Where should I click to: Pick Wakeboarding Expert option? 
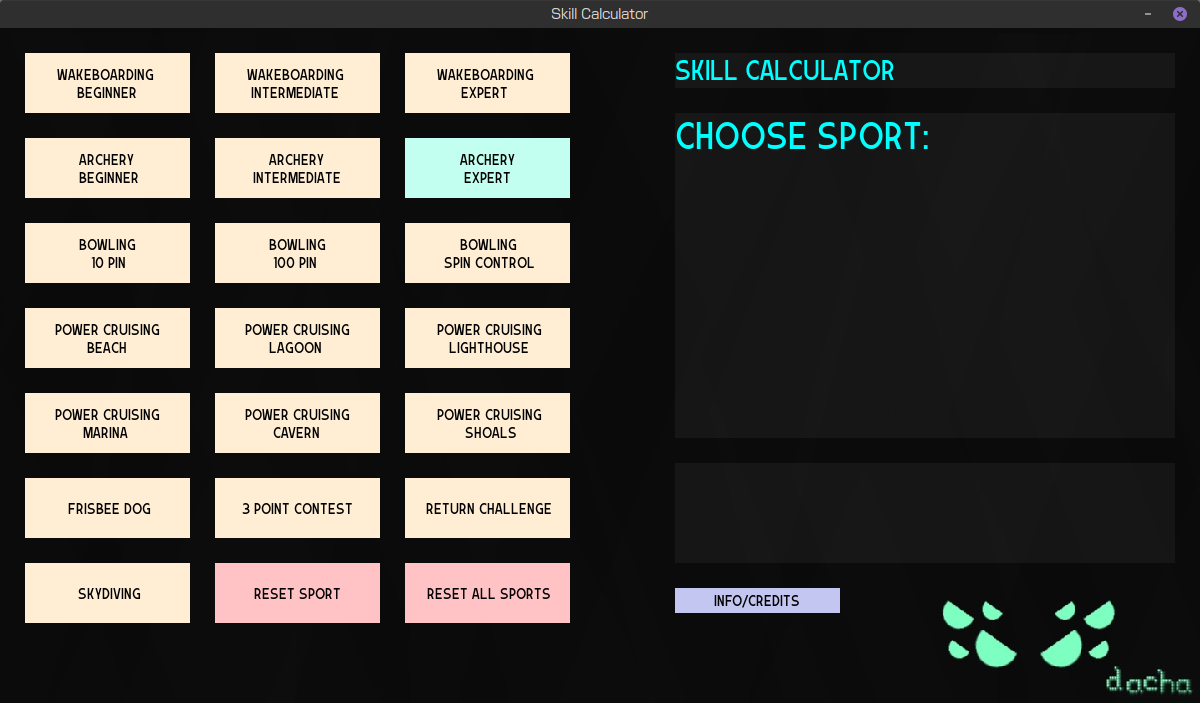coord(487,83)
